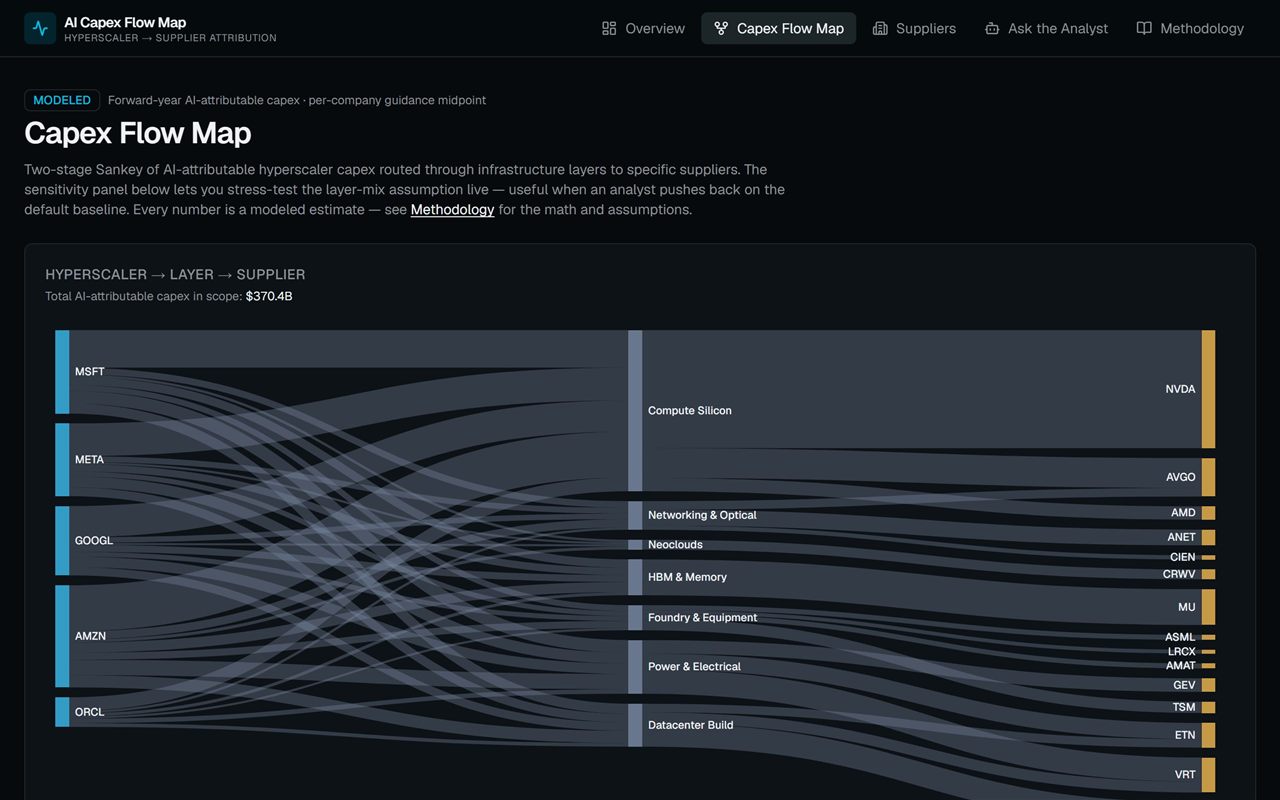Select the VRT supplier node

(1208, 775)
